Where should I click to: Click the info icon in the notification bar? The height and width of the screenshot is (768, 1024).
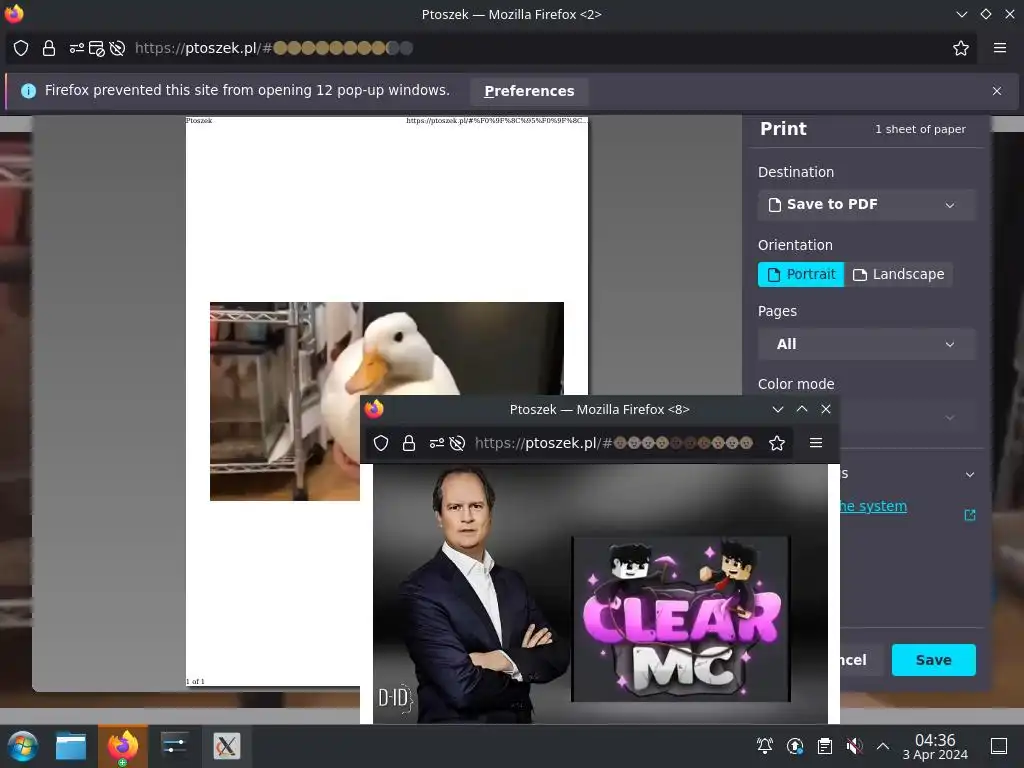(28, 91)
